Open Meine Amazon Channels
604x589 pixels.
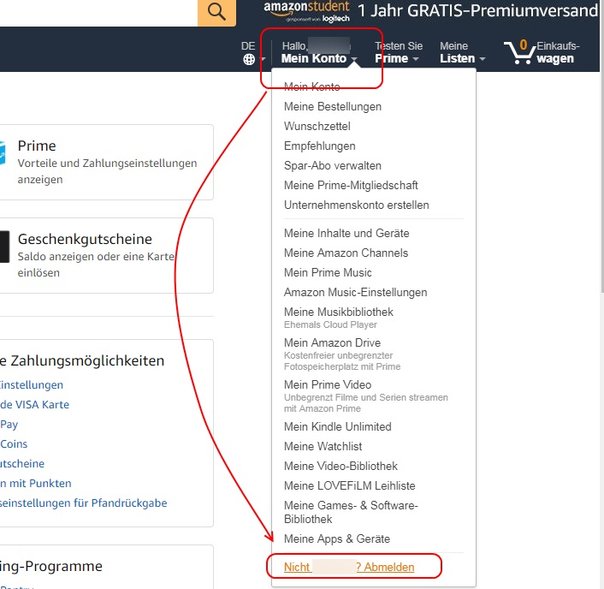point(346,253)
